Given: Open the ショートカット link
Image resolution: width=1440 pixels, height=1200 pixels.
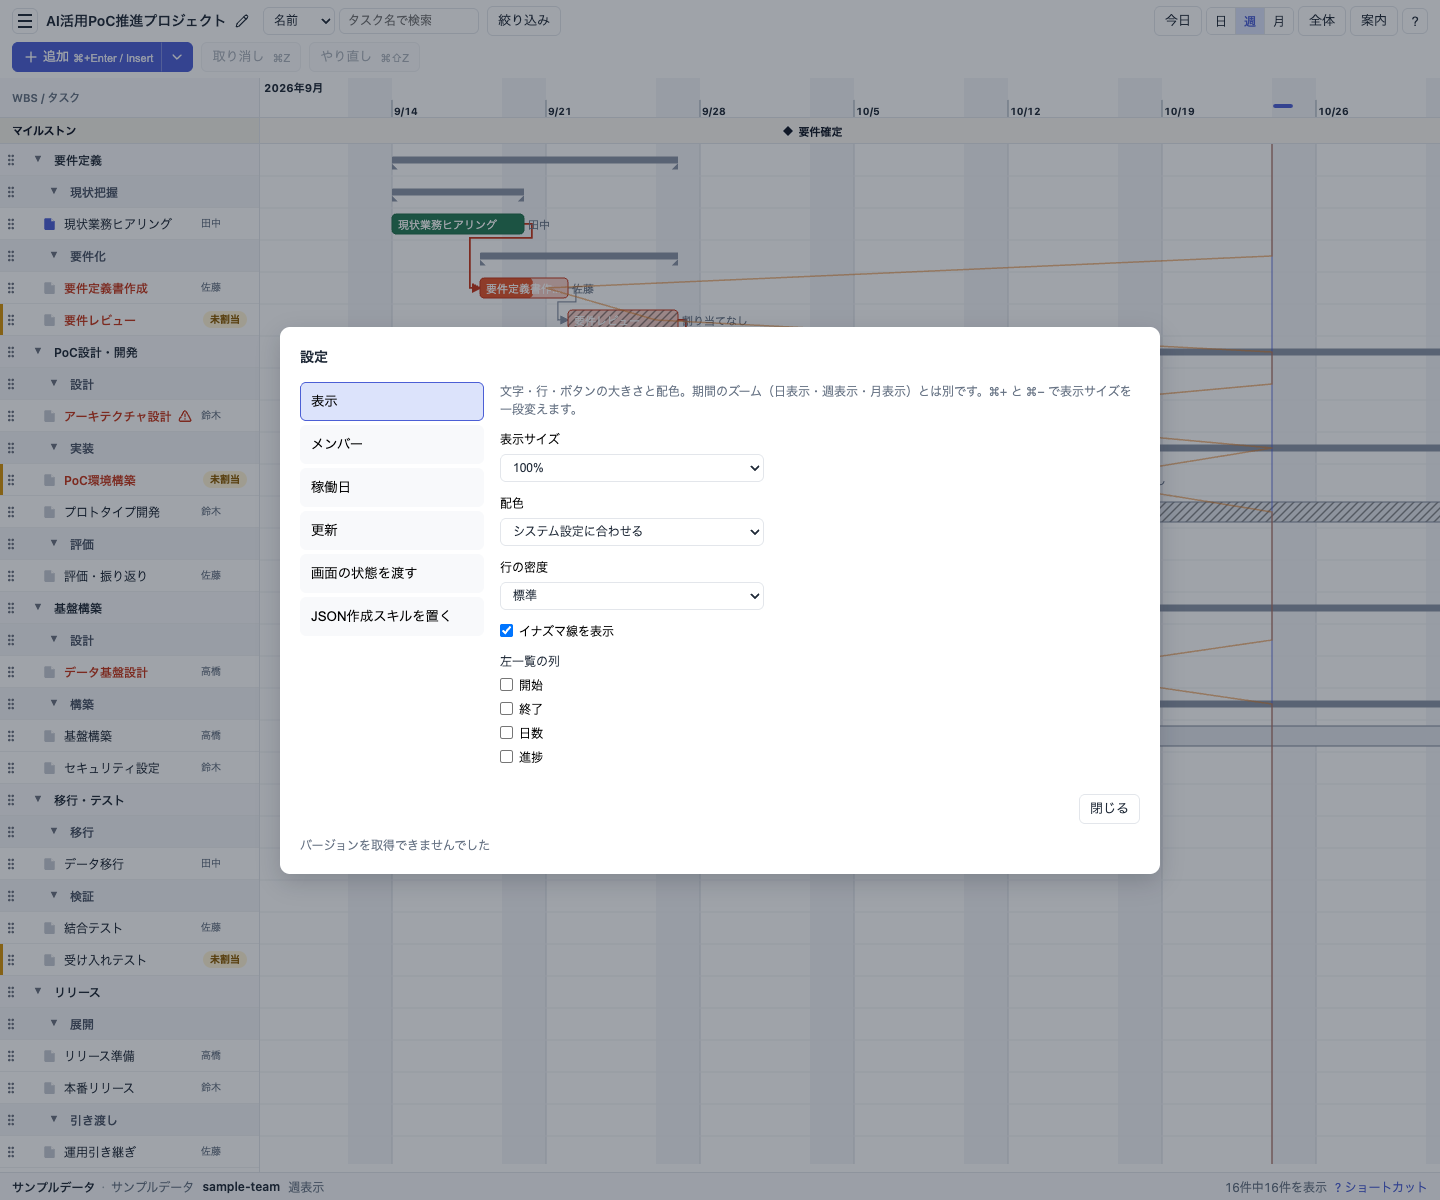Looking at the screenshot, I should [1380, 1187].
